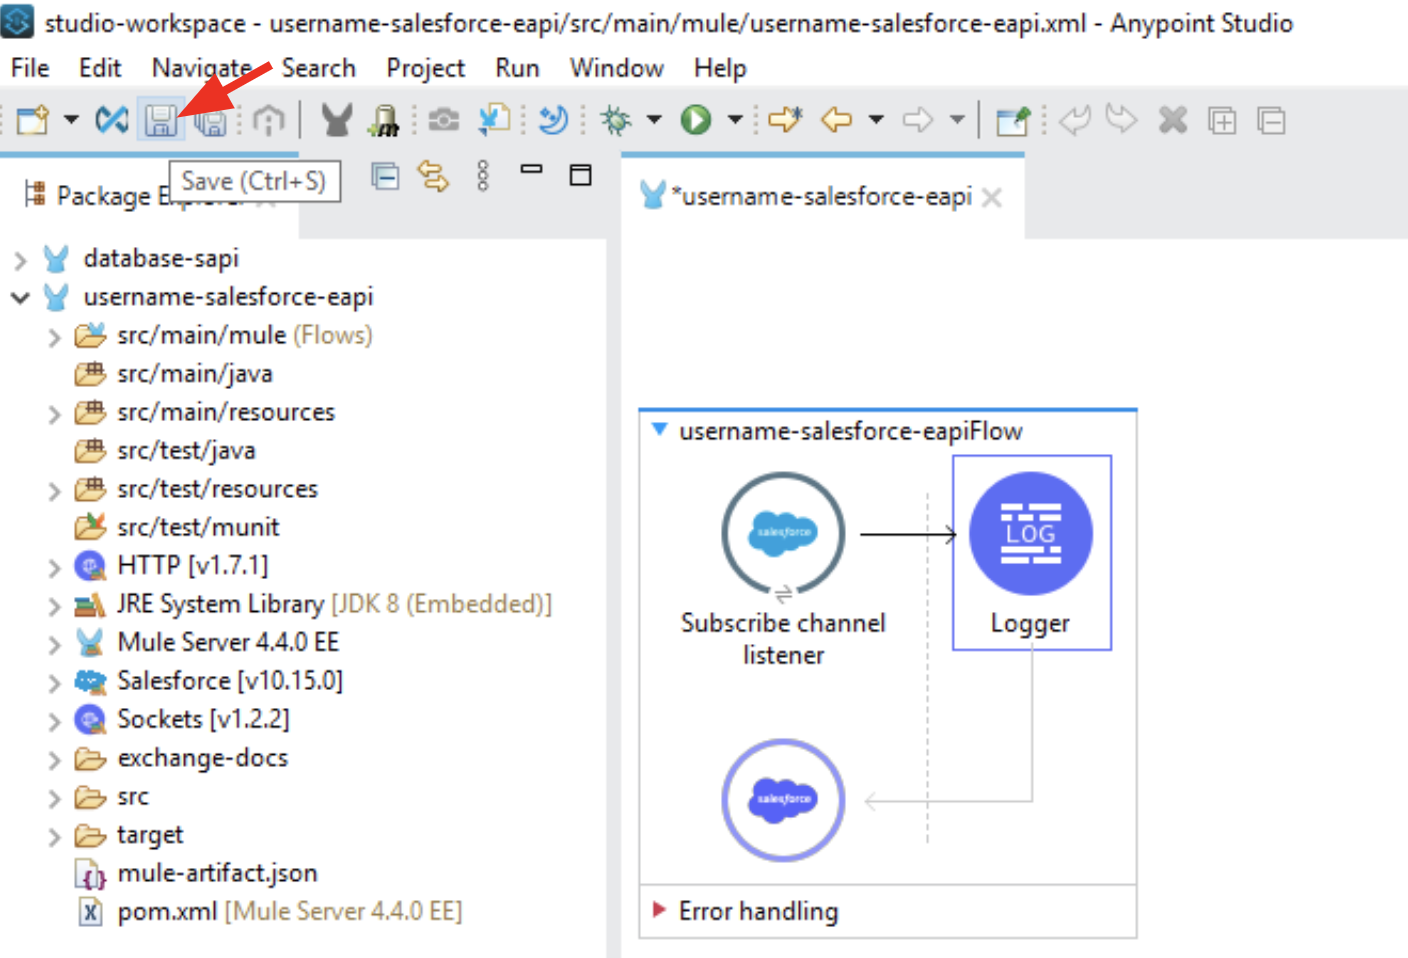This screenshot has width=1408, height=958.
Task: Toggle Link with Editor in Package Explorer
Action: pos(433,177)
